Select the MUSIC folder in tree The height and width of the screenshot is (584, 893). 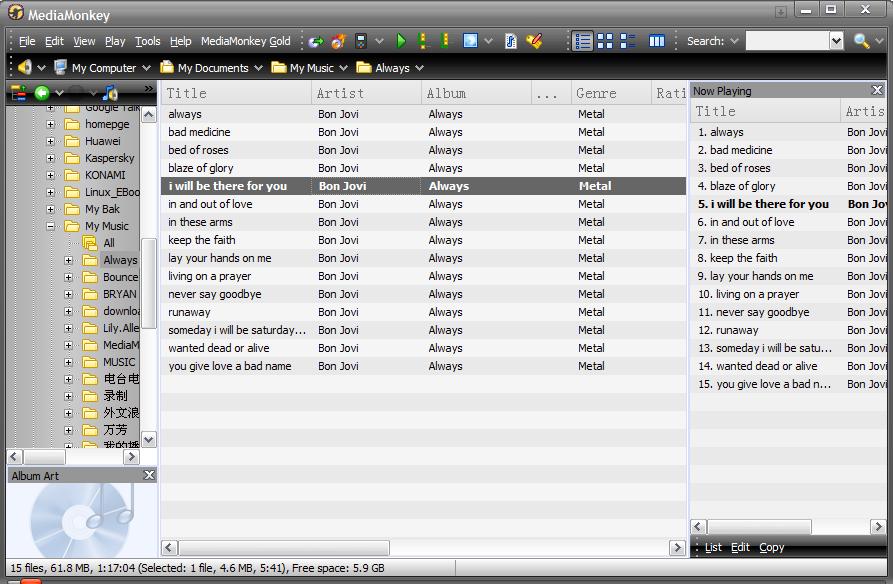pos(119,362)
